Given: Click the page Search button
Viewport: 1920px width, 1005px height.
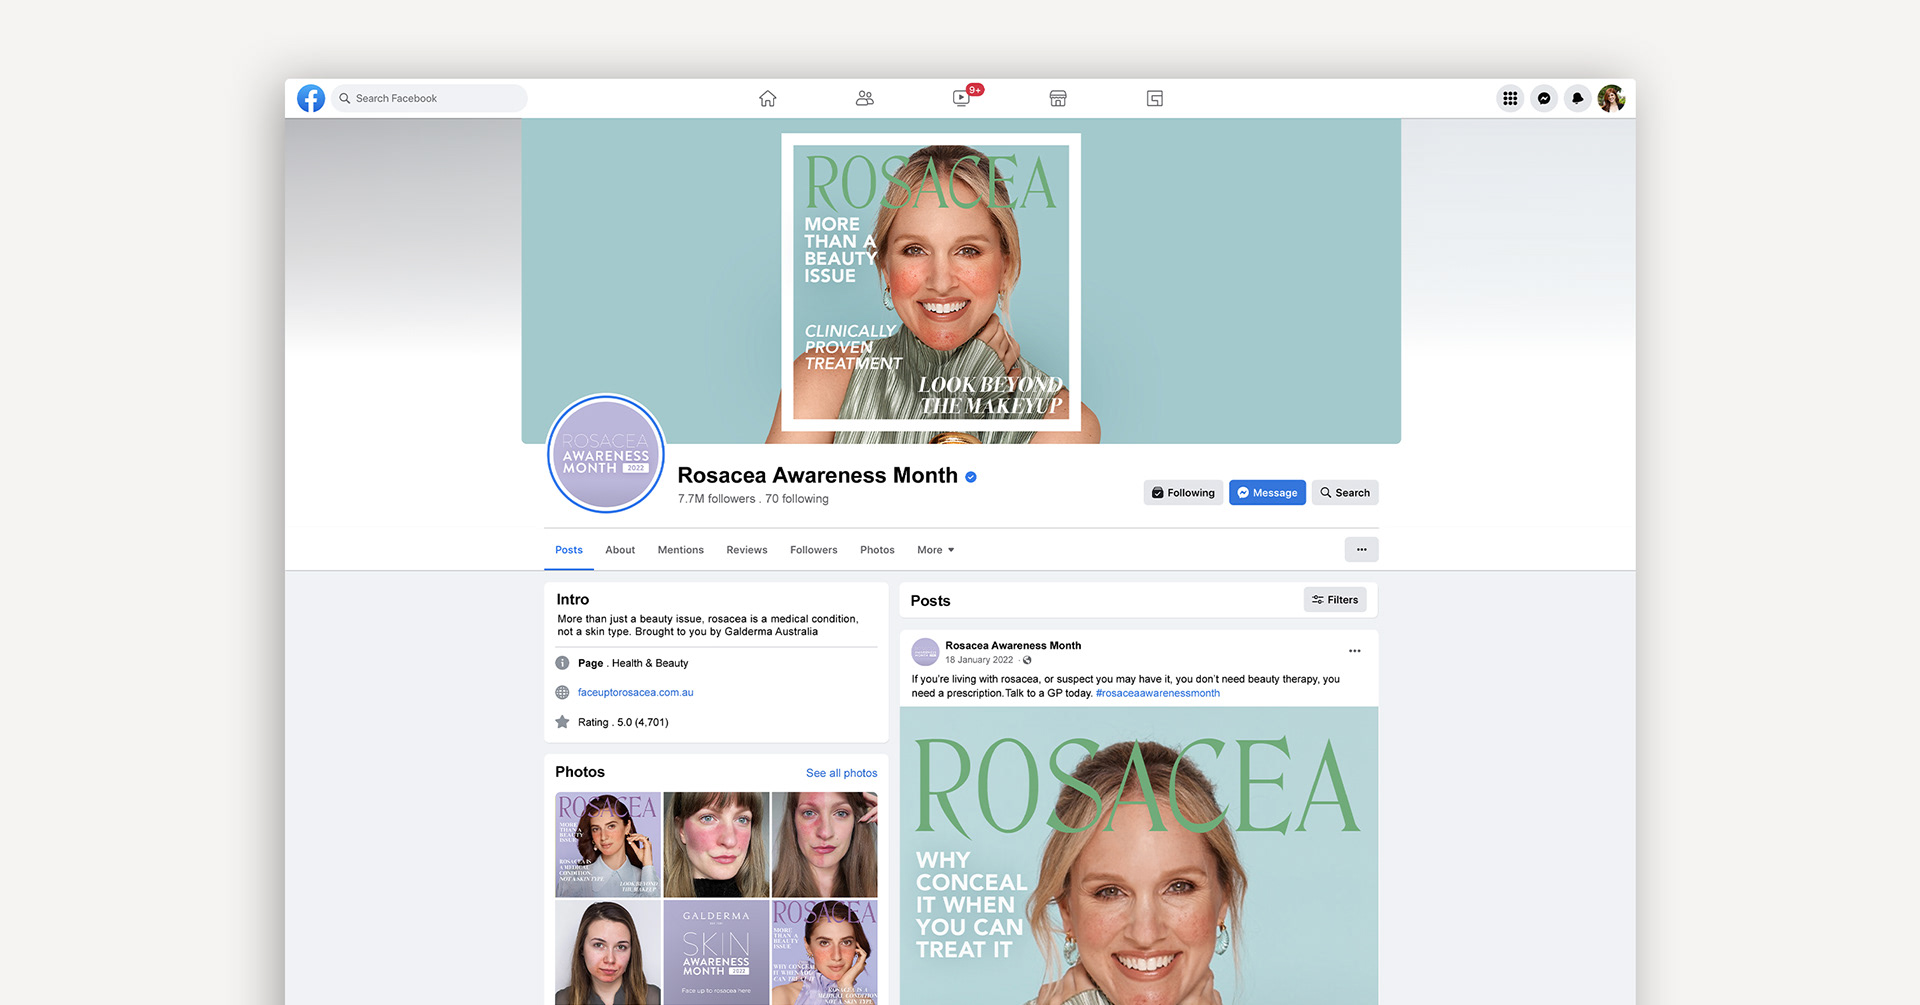Looking at the screenshot, I should (x=1345, y=492).
